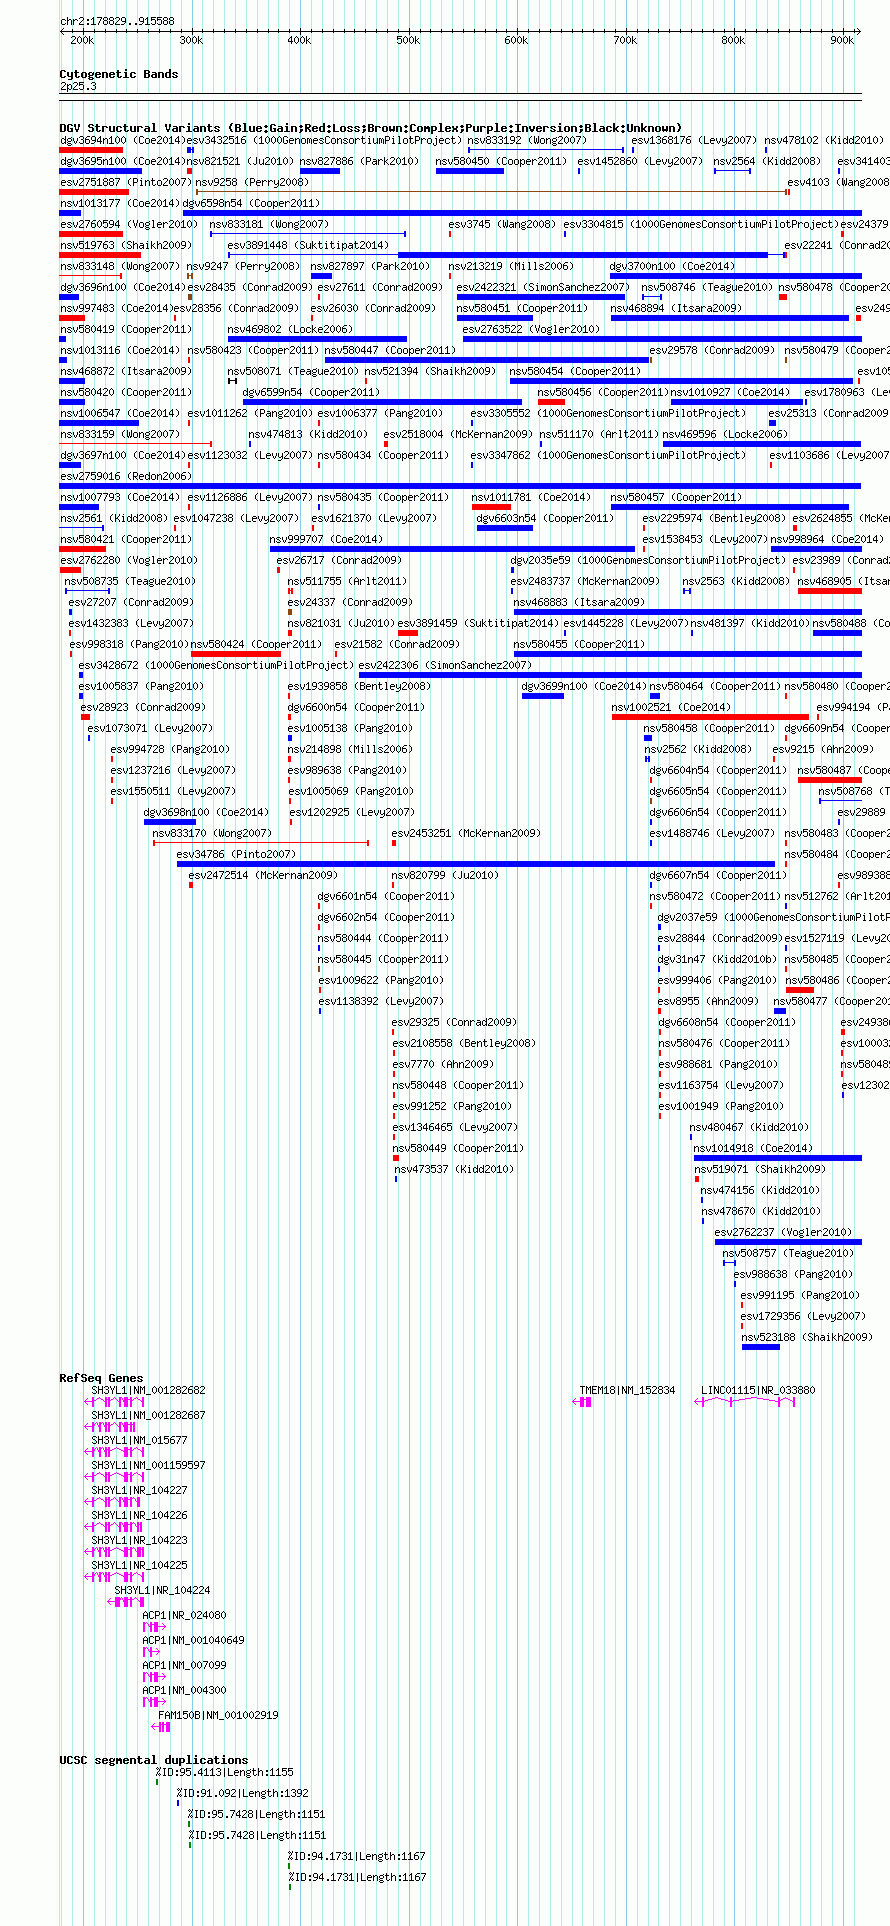Screen dimensions: 890x1926
Task: Select variant nsv833170 (Wong2007)
Action: pos(212,834)
